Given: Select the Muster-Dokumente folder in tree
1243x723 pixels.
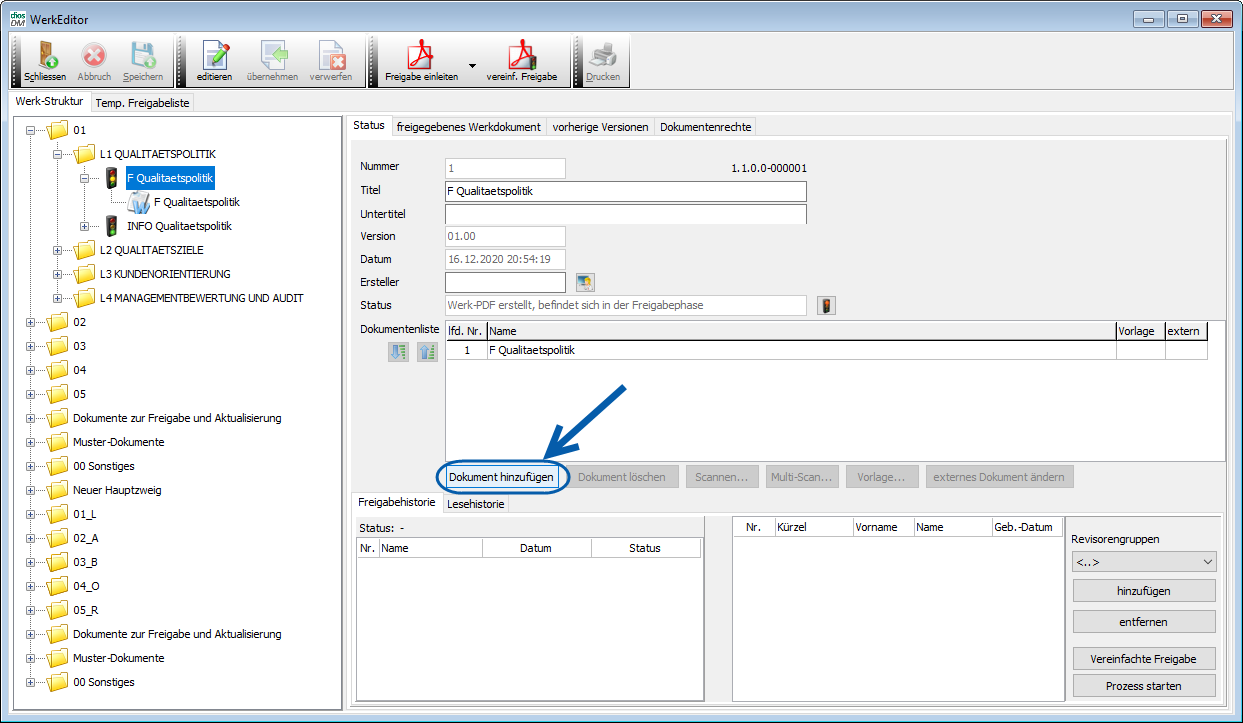Looking at the screenshot, I should click(118, 442).
